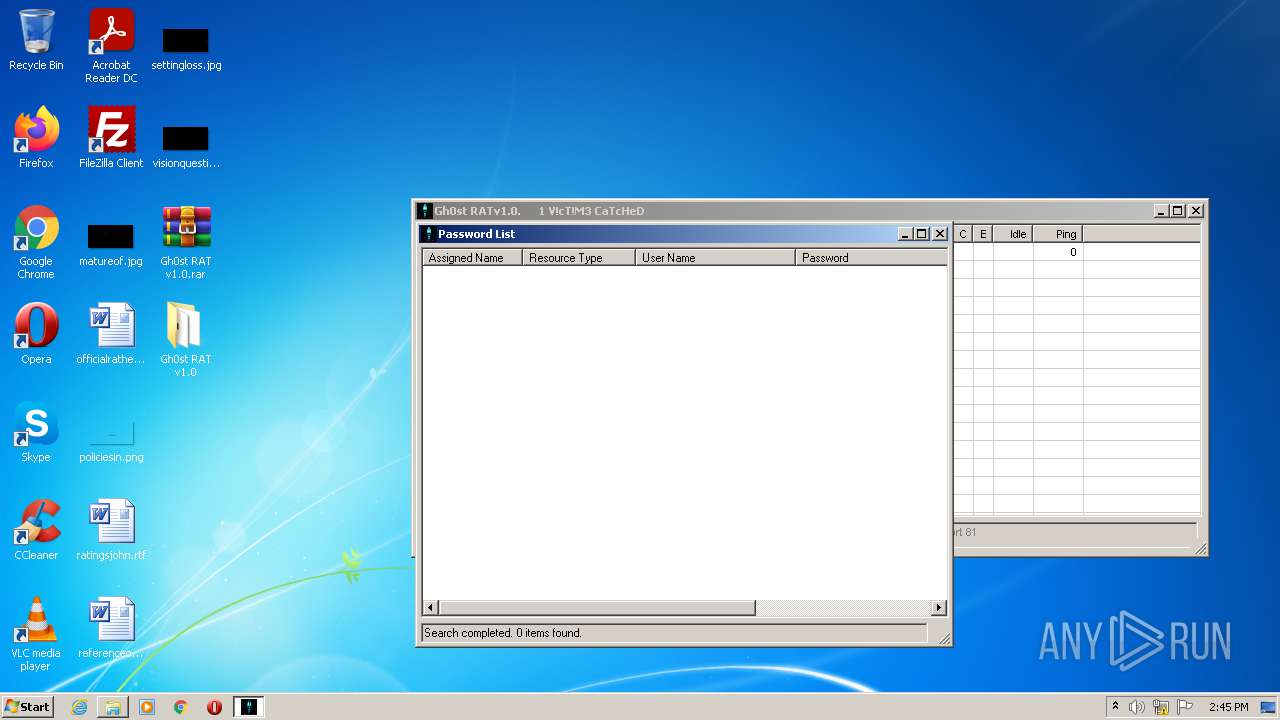The height and width of the screenshot is (720, 1280).
Task: Open the Gh0st RAT v1.0 folder
Action: coord(186,340)
